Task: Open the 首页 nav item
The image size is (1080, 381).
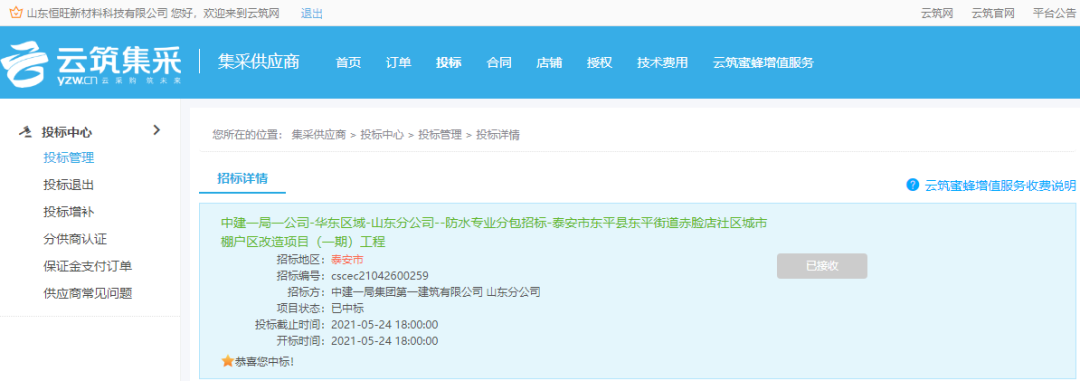Action: click(349, 63)
